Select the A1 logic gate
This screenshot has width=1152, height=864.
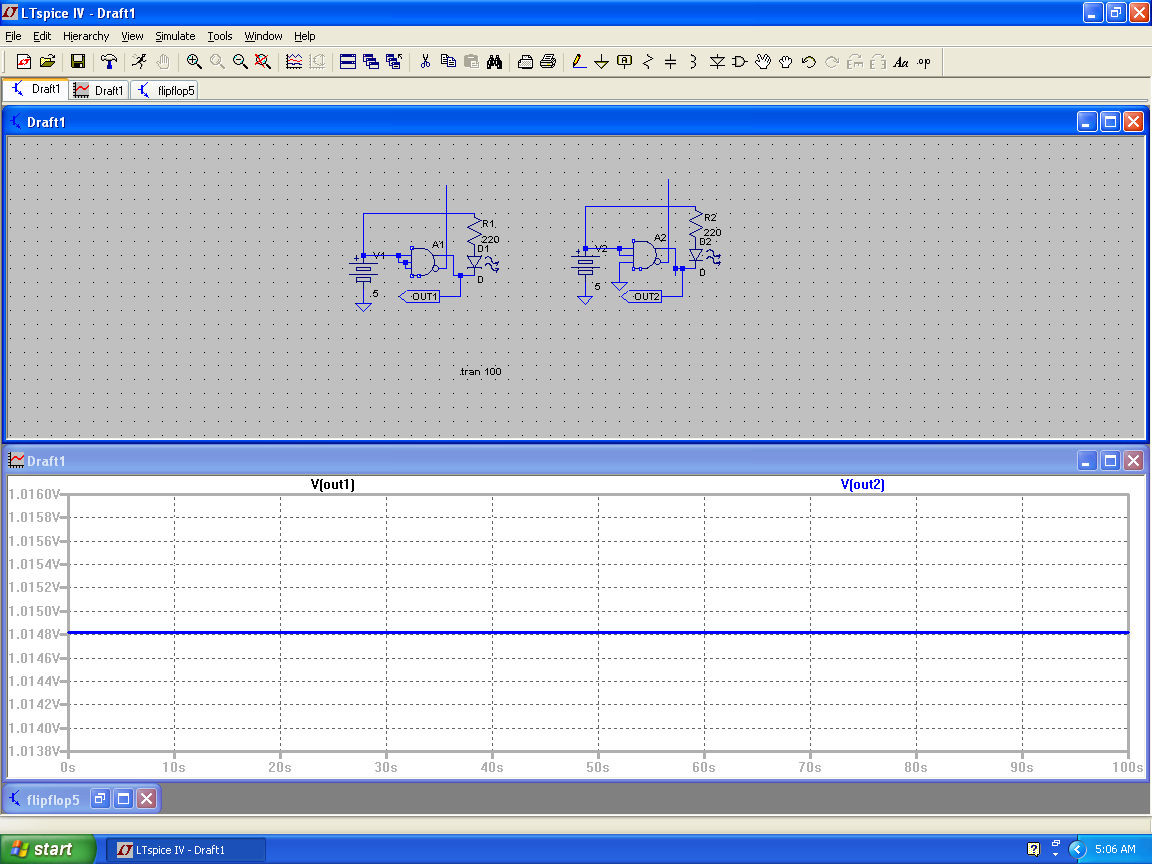coord(423,262)
